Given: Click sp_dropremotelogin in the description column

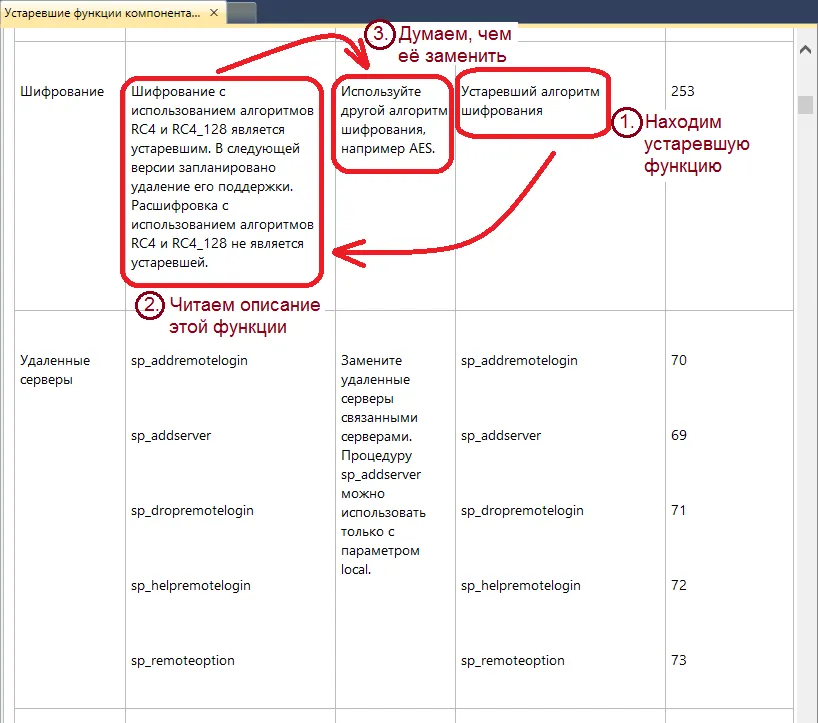Looking at the screenshot, I should coord(192,510).
